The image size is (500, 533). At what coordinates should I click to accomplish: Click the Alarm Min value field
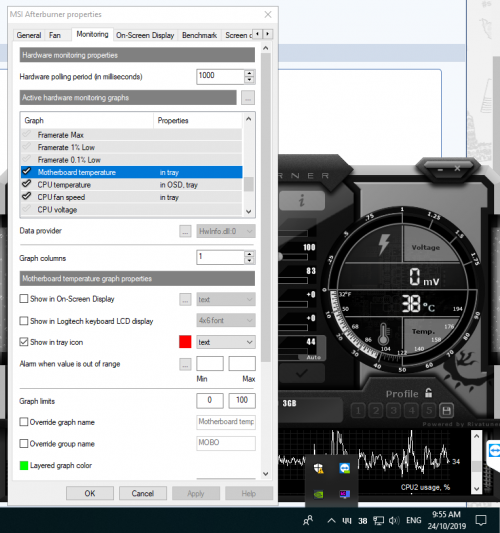click(210, 363)
